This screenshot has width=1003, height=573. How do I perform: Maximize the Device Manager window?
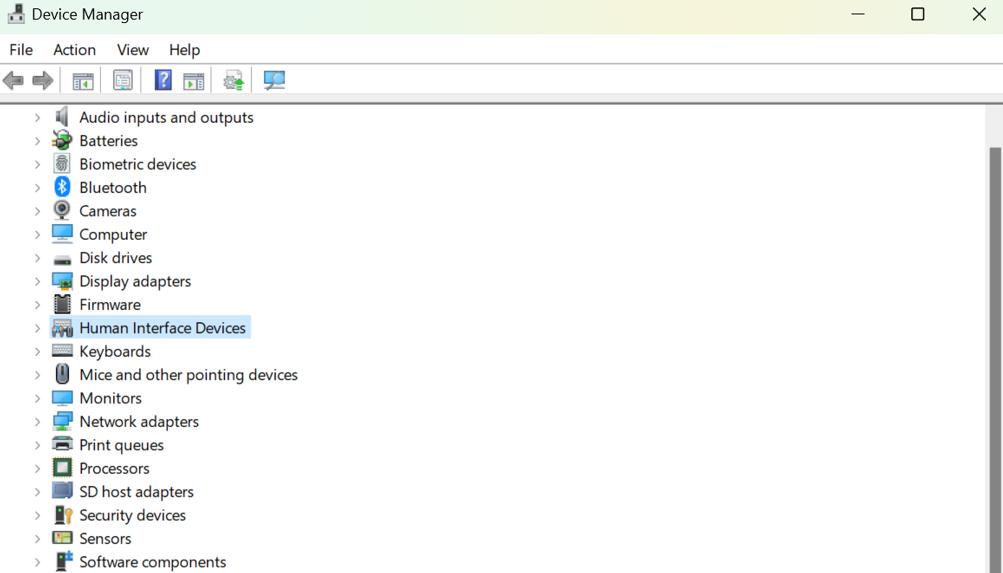tap(918, 14)
